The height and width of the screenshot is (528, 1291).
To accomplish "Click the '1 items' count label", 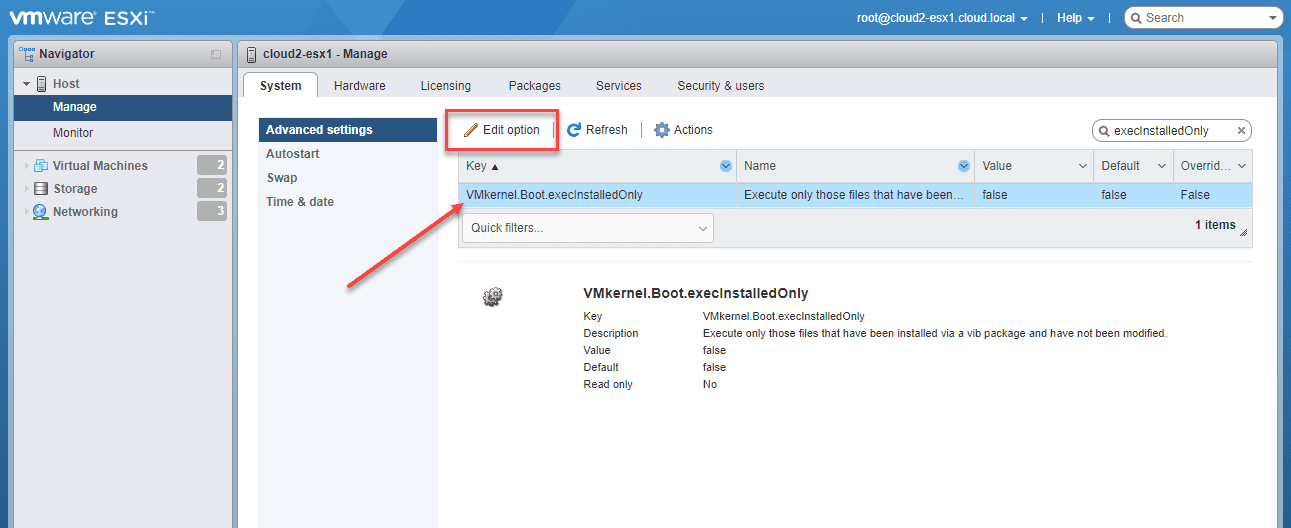I will tap(1215, 225).
